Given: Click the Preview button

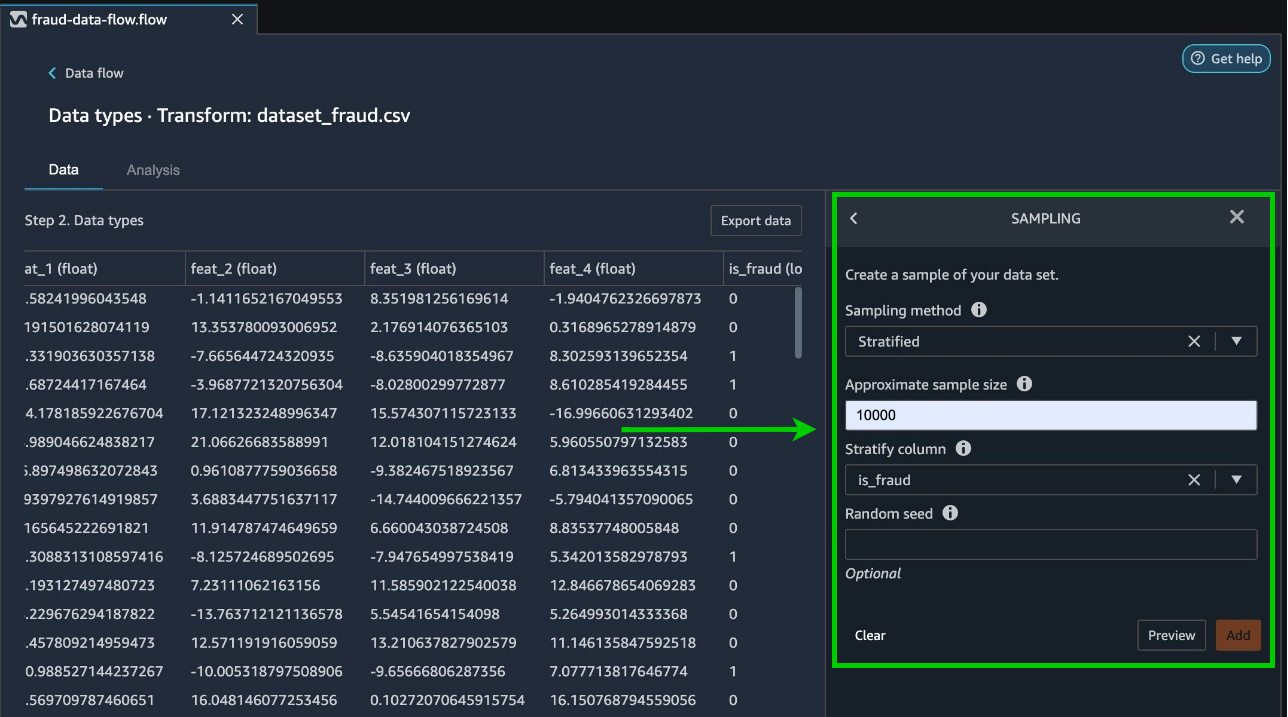Looking at the screenshot, I should click(1171, 635).
